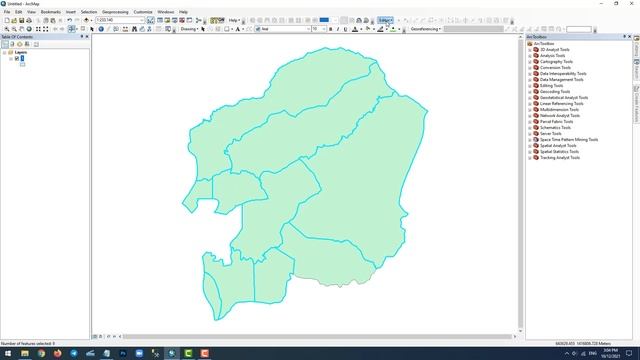This screenshot has height=360, width=640.
Task: Select Data Management Tools in ArcToolbox
Action: 561,80
